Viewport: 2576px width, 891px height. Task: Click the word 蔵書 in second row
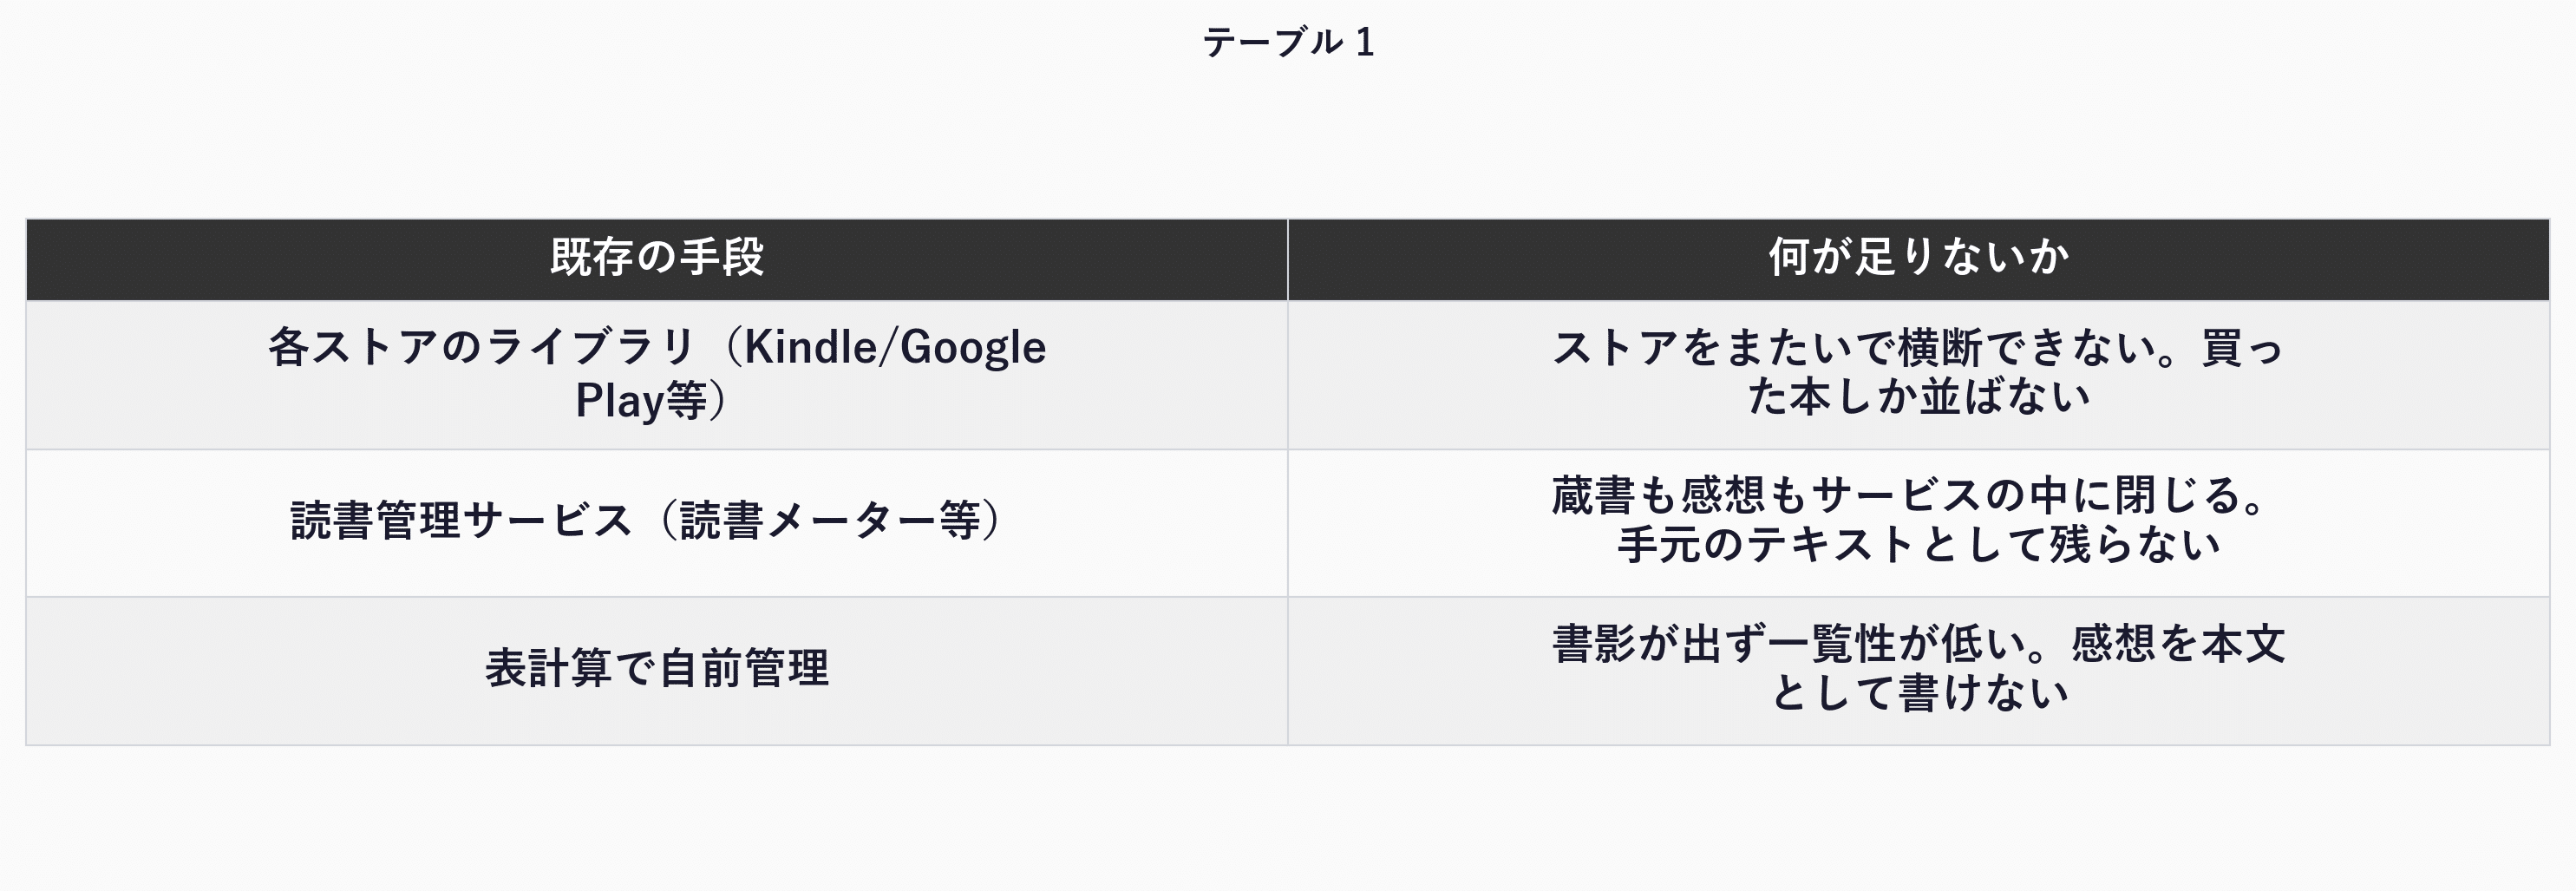[1594, 495]
